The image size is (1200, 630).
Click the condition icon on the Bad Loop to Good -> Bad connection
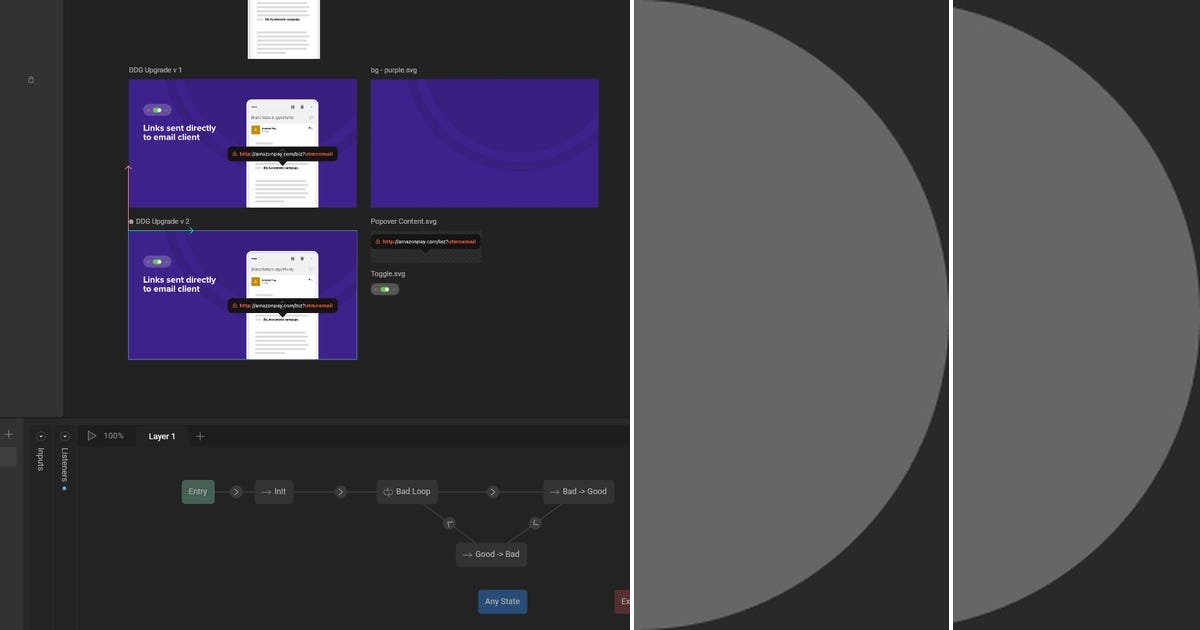click(448, 522)
